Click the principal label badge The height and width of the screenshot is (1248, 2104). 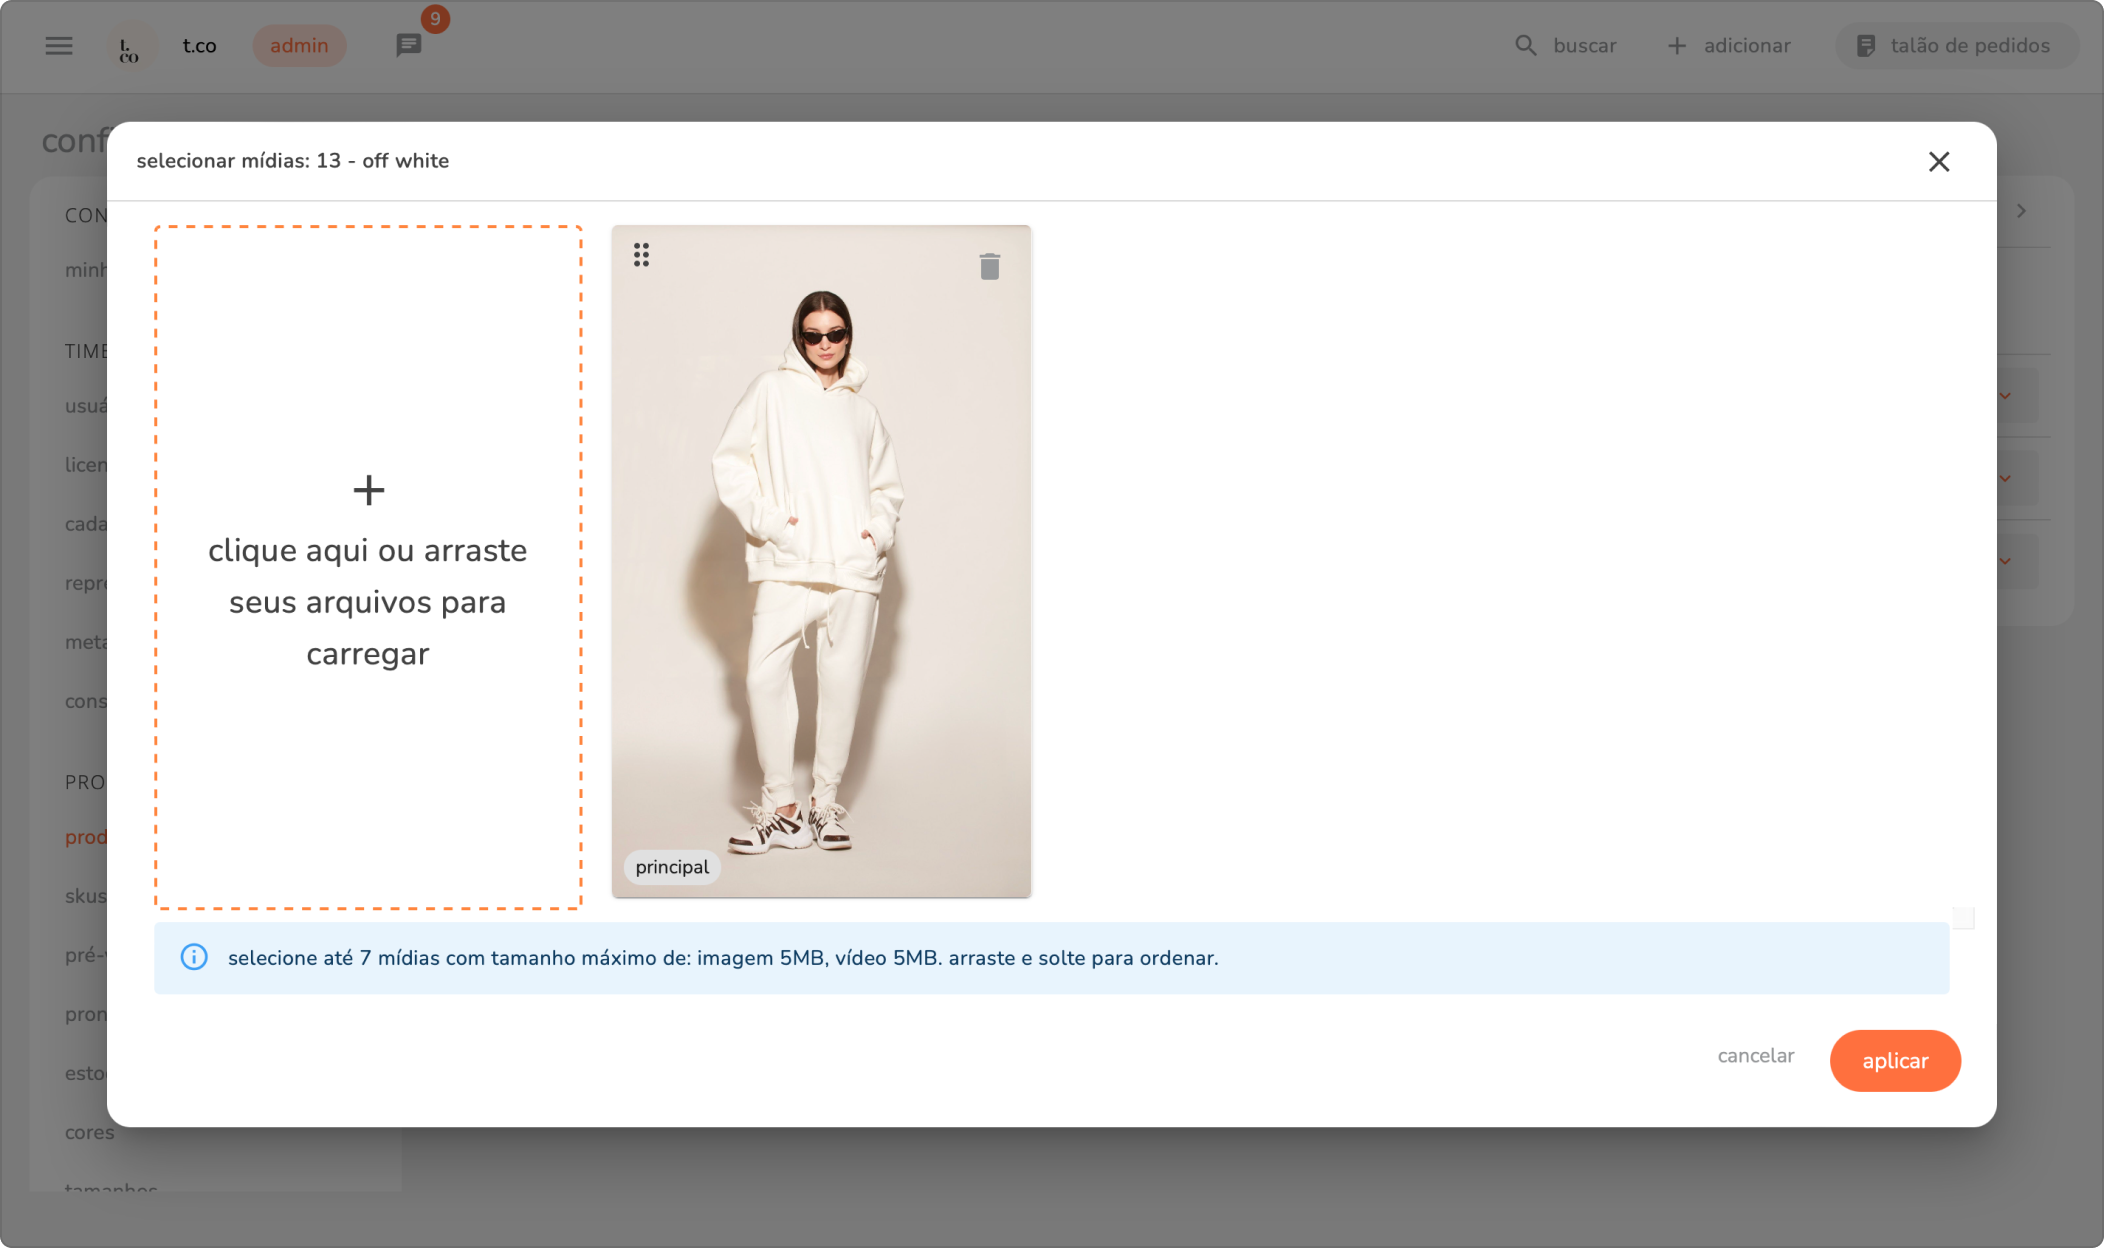coord(672,867)
